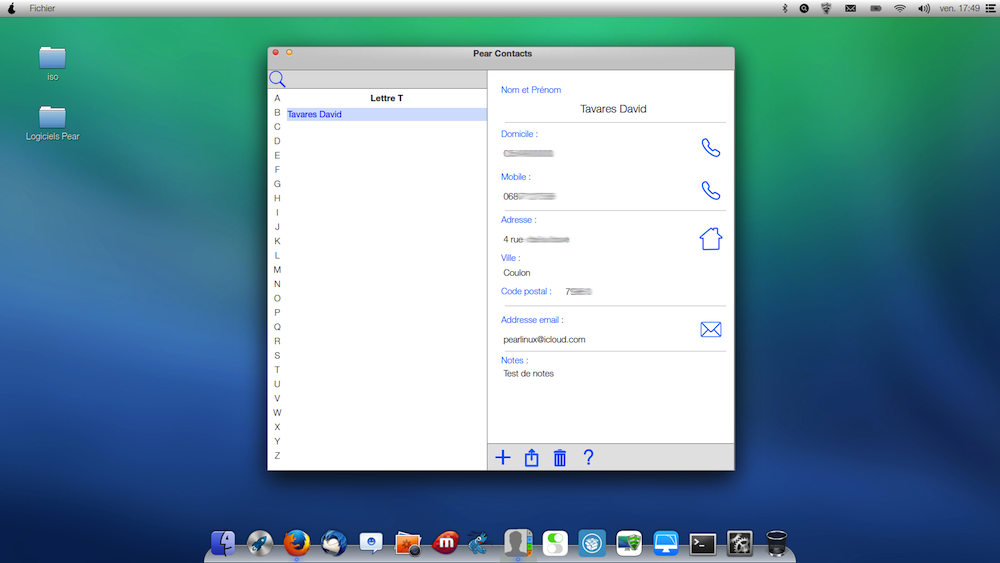Select Tavares David in contact list
1000x563 pixels.
(x=386, y=114)
